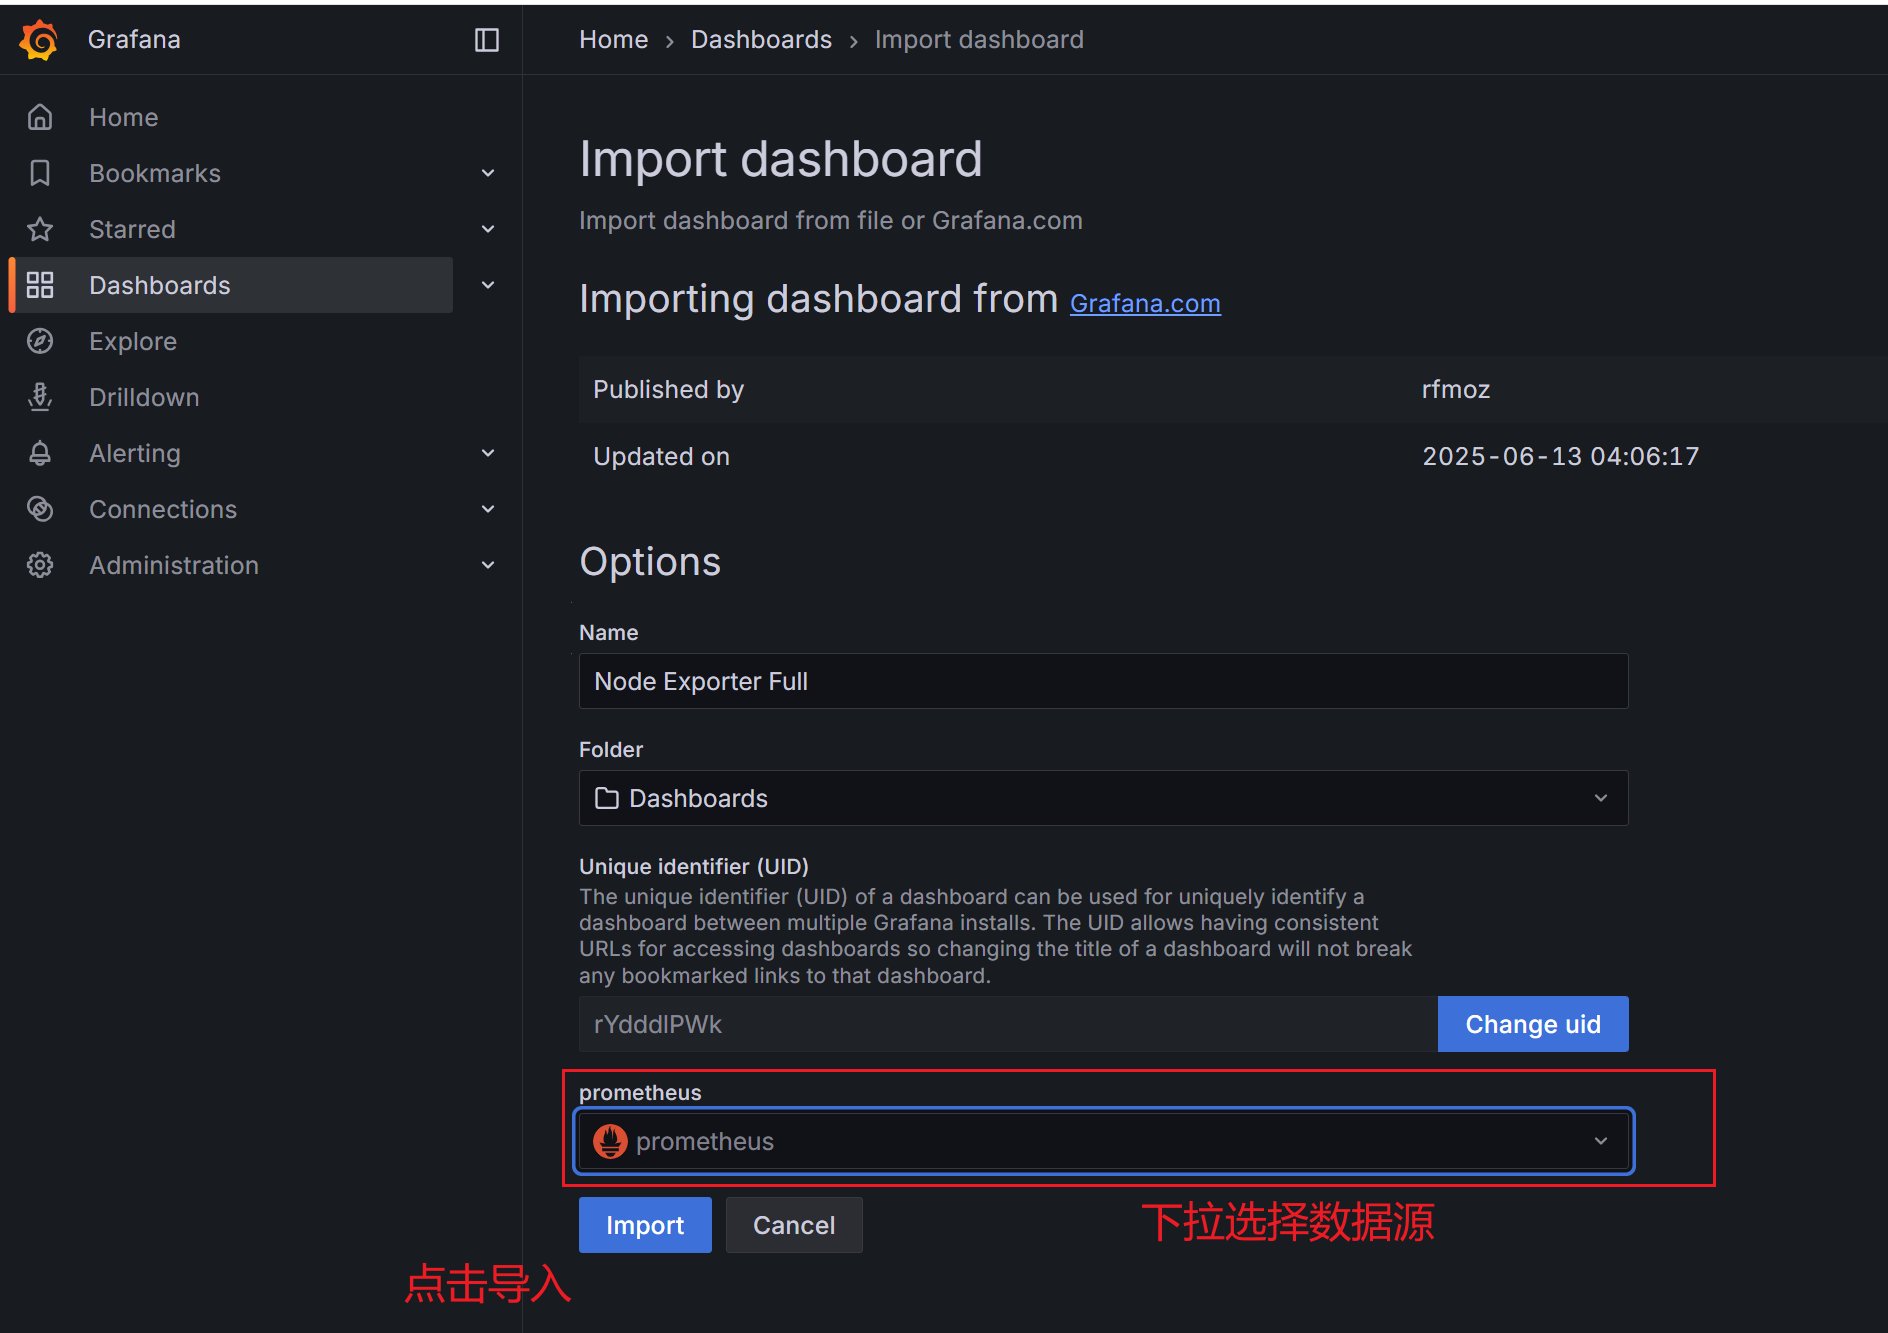1888x1333 pixels.
Task: Click the Administration gear icon
Action: click(x=40, y=565)
